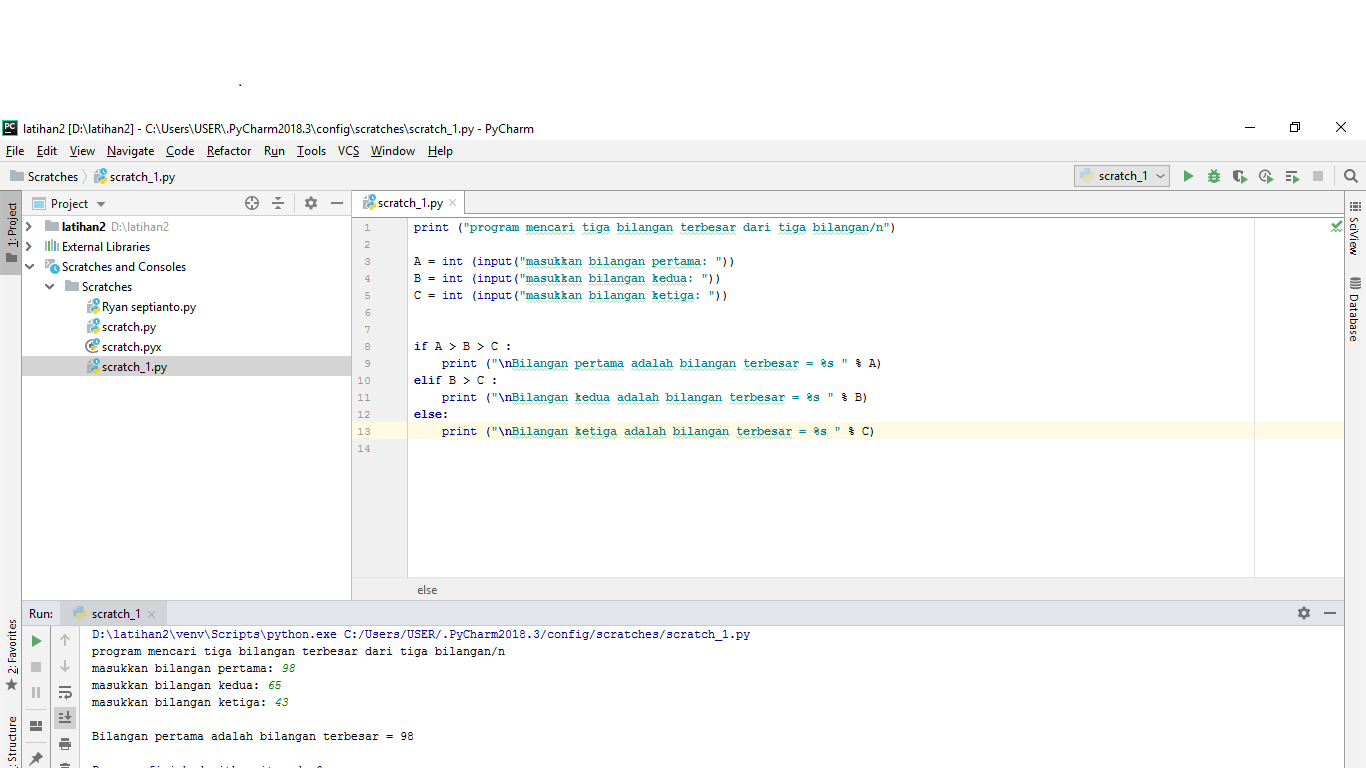Image resolution: width=1366 pixels, height=768 pixels.
Task: Open Search Everywhere with the magnifier icon
Action: coord(1351,176)
